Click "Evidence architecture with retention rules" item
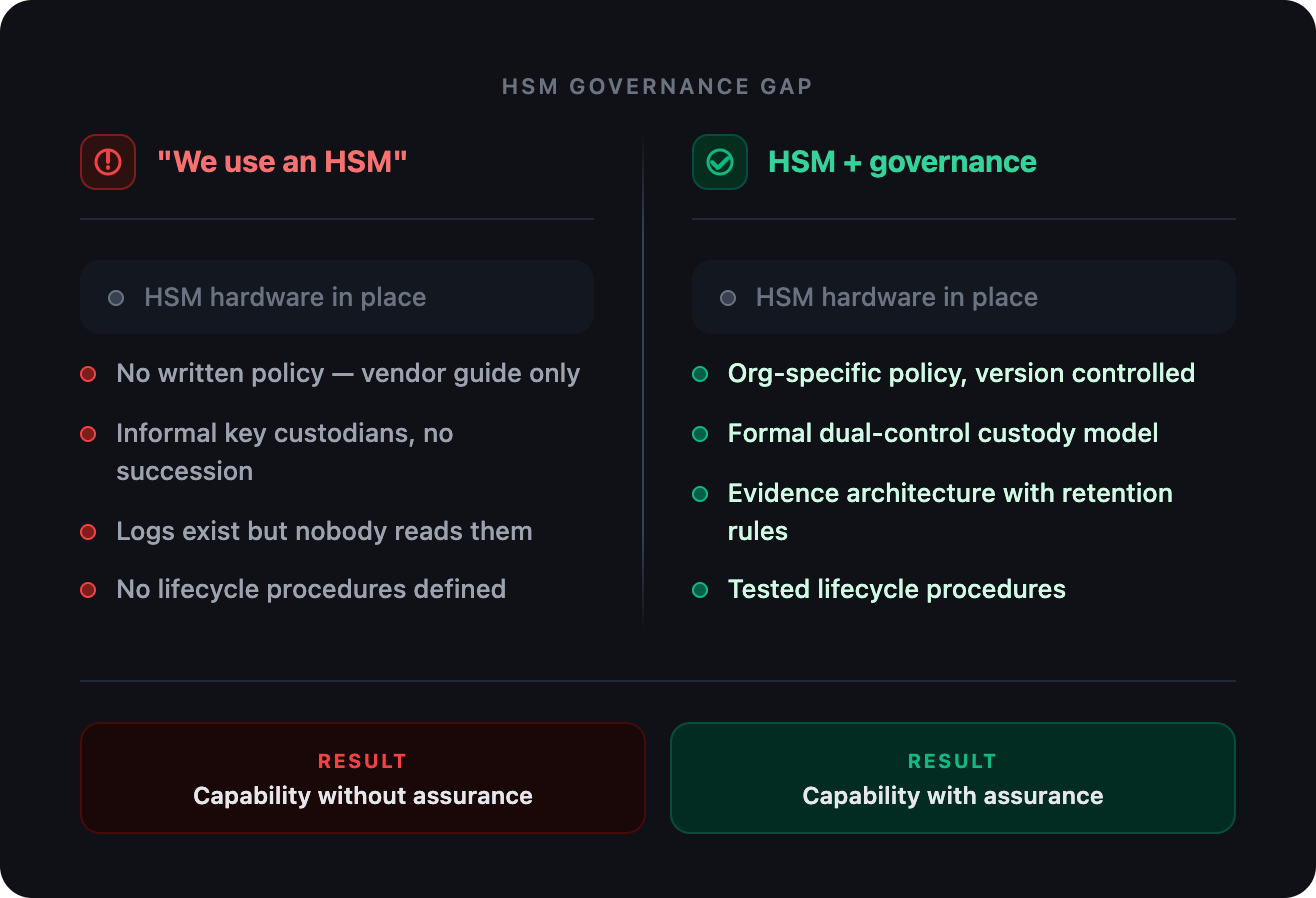This screenshot has width=1316, height=898. pyautogui.click(x=950, y=512)
